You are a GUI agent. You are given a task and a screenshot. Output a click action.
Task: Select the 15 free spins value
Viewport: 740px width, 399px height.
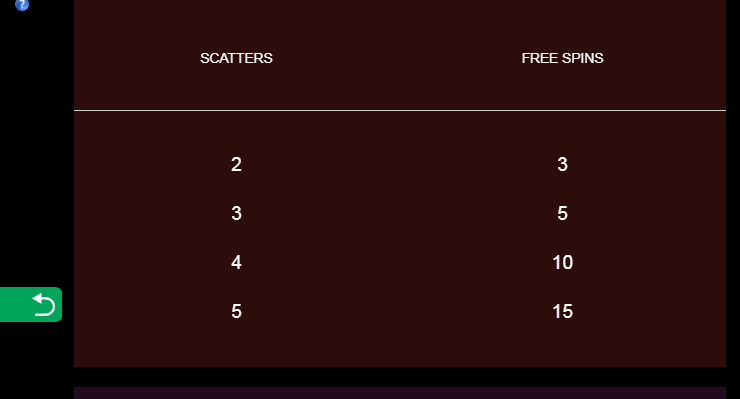coord(563,311)
